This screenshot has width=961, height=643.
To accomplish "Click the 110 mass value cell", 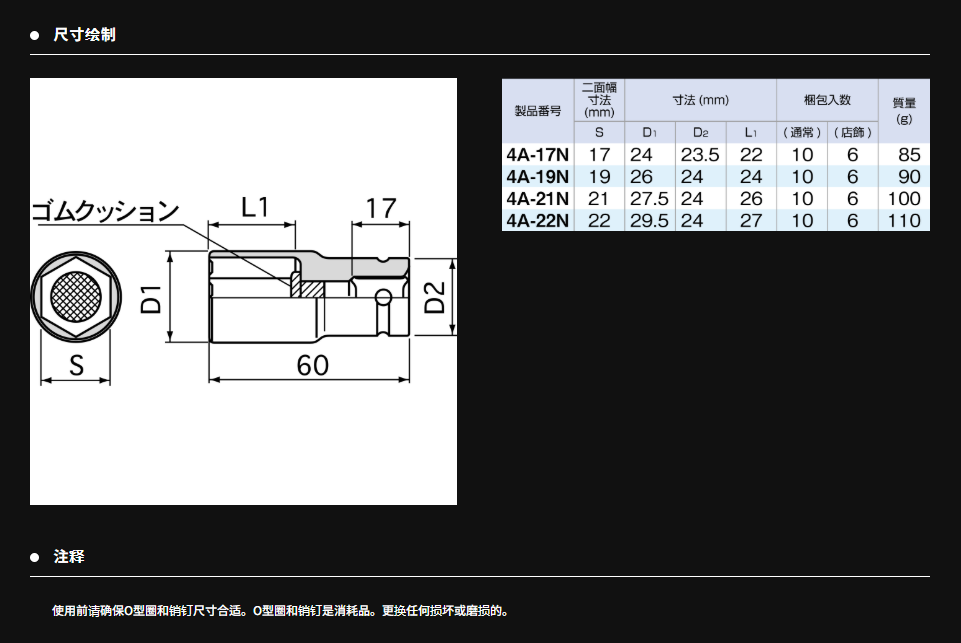I will (903, 220).
